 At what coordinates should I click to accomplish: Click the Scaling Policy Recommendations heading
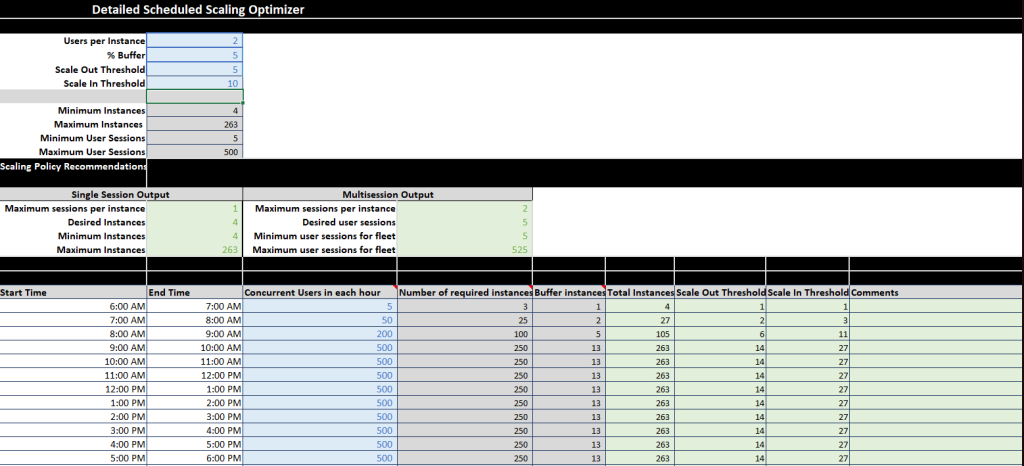(73, 165)
